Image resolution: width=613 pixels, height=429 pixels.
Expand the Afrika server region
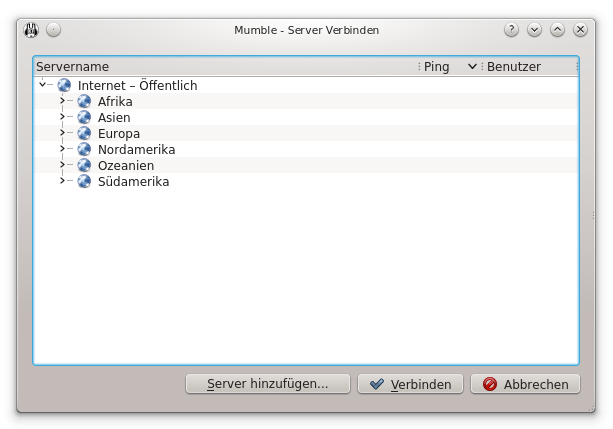pyautogui.click(x=62, y=101)
